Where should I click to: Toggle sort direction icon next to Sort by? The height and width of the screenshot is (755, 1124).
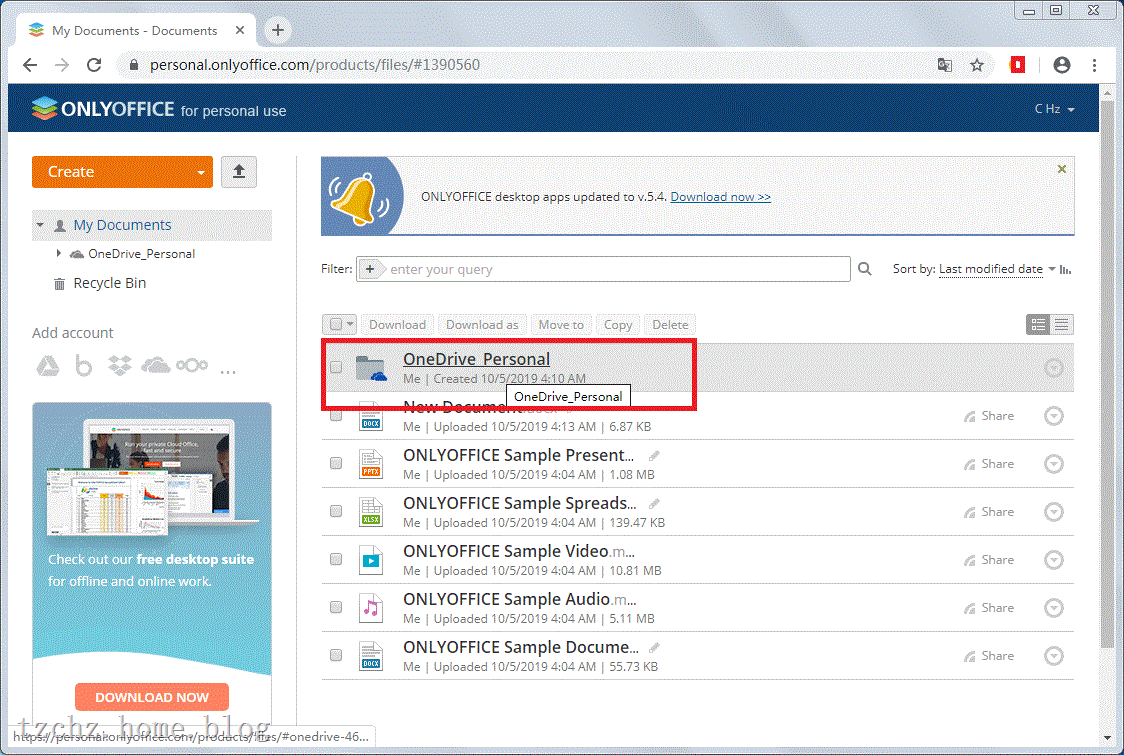[x=1065, y=270]
